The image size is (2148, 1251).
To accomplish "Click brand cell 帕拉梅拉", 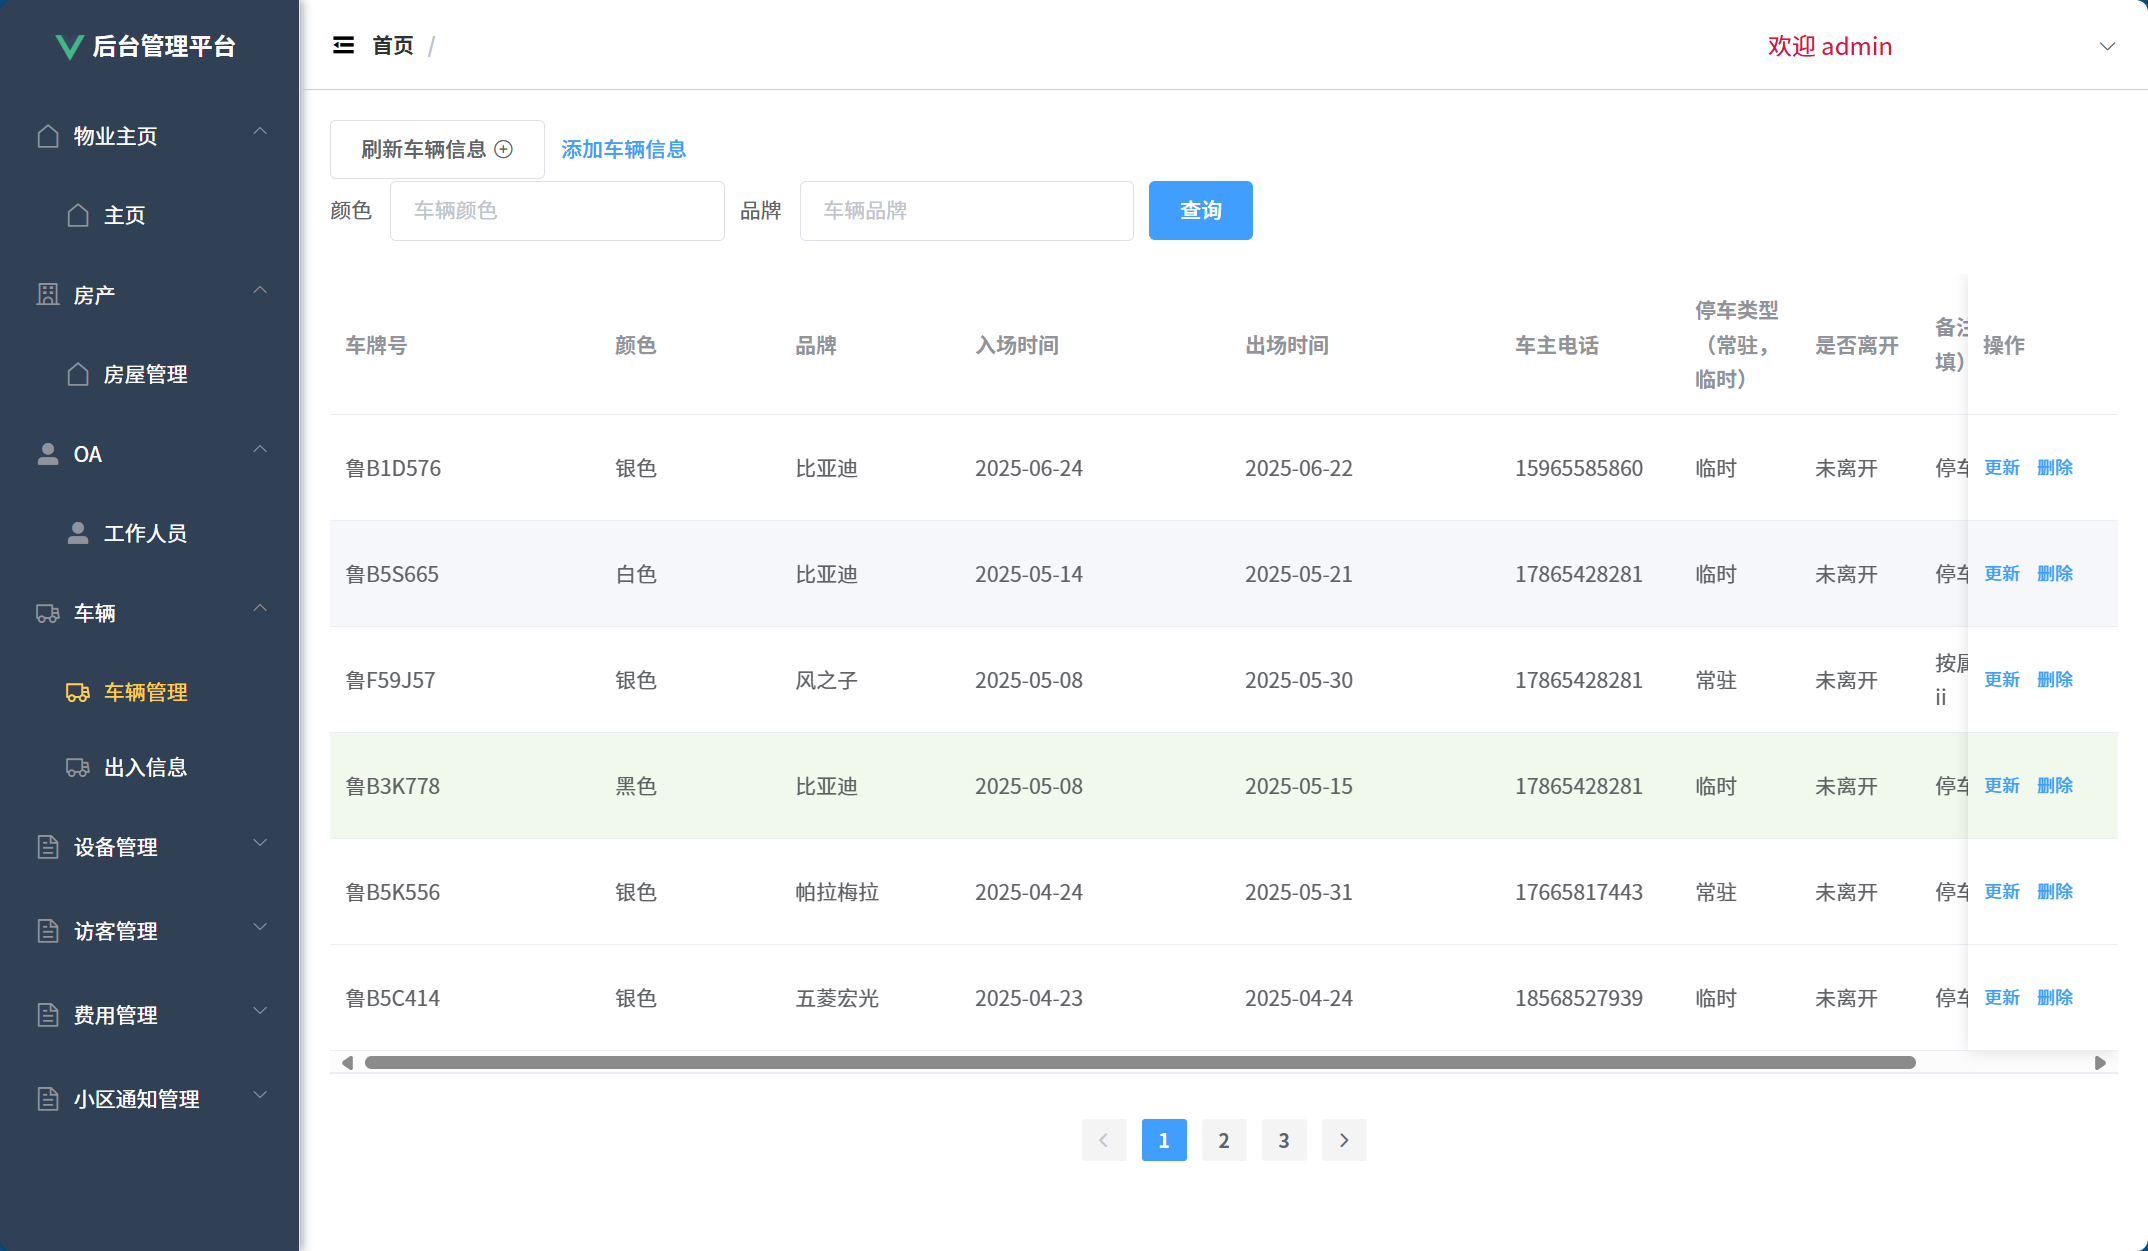I will [x=837, y=892].
